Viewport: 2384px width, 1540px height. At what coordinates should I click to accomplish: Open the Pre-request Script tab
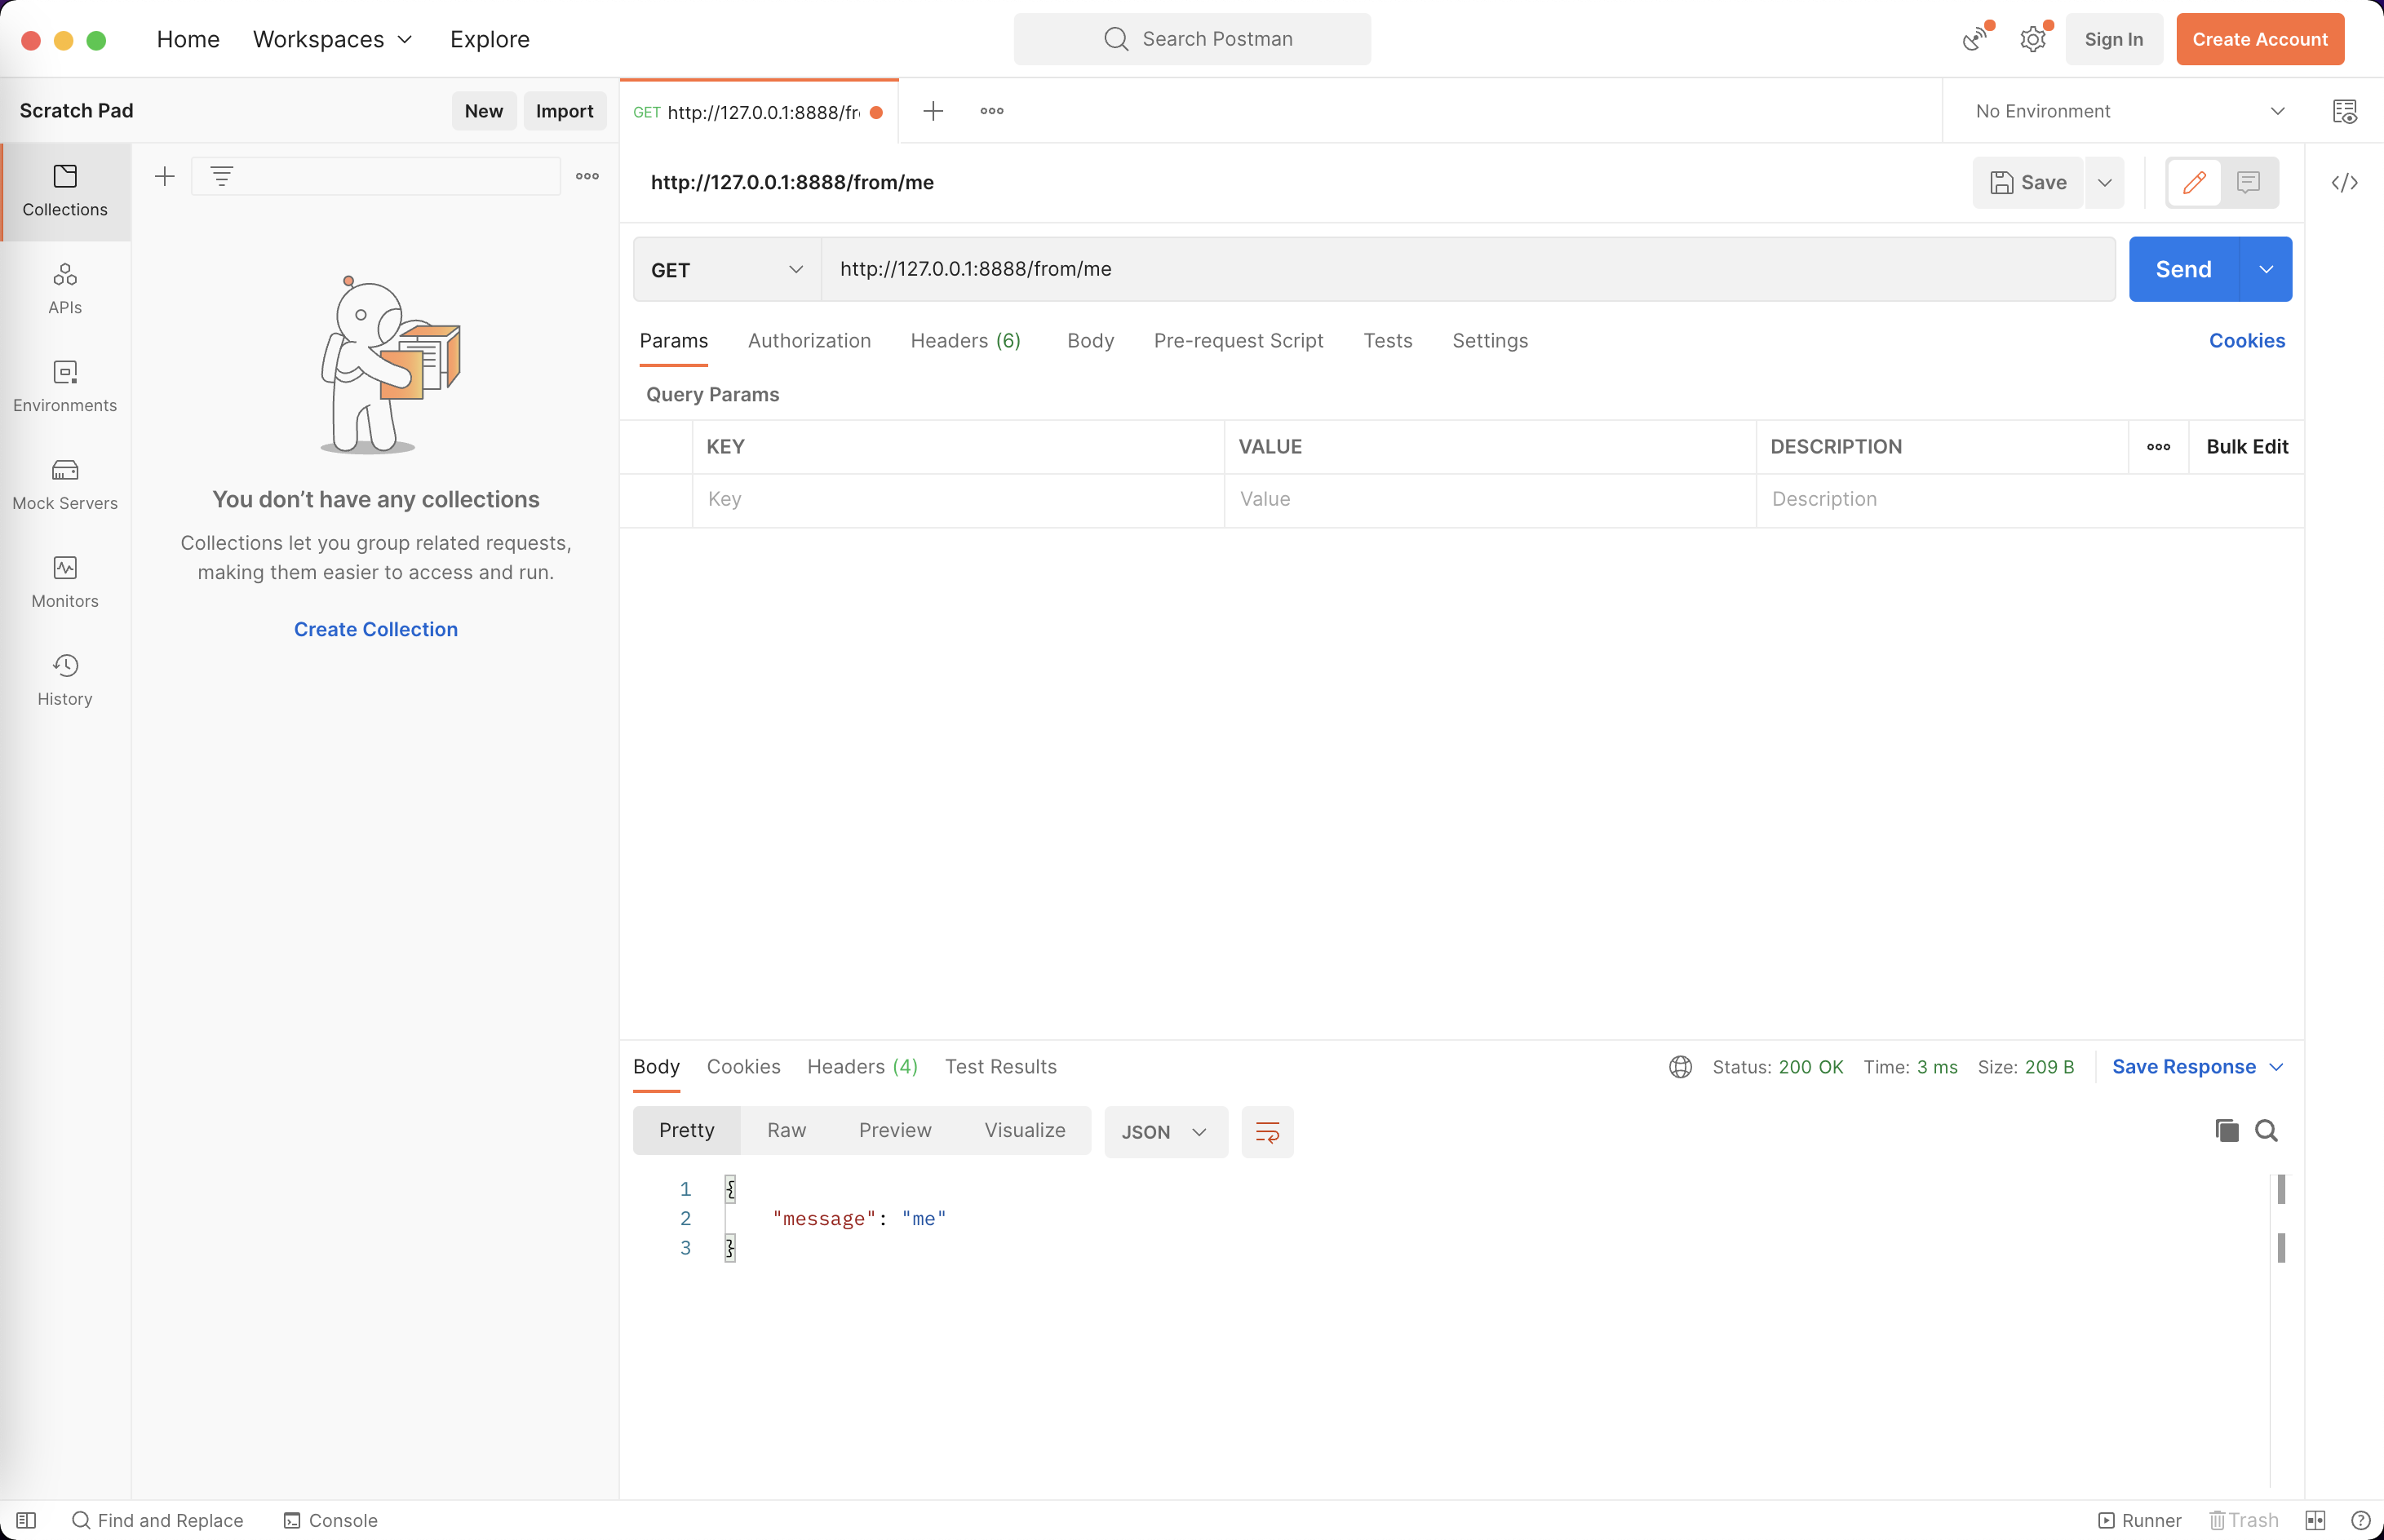(1238, 340)
